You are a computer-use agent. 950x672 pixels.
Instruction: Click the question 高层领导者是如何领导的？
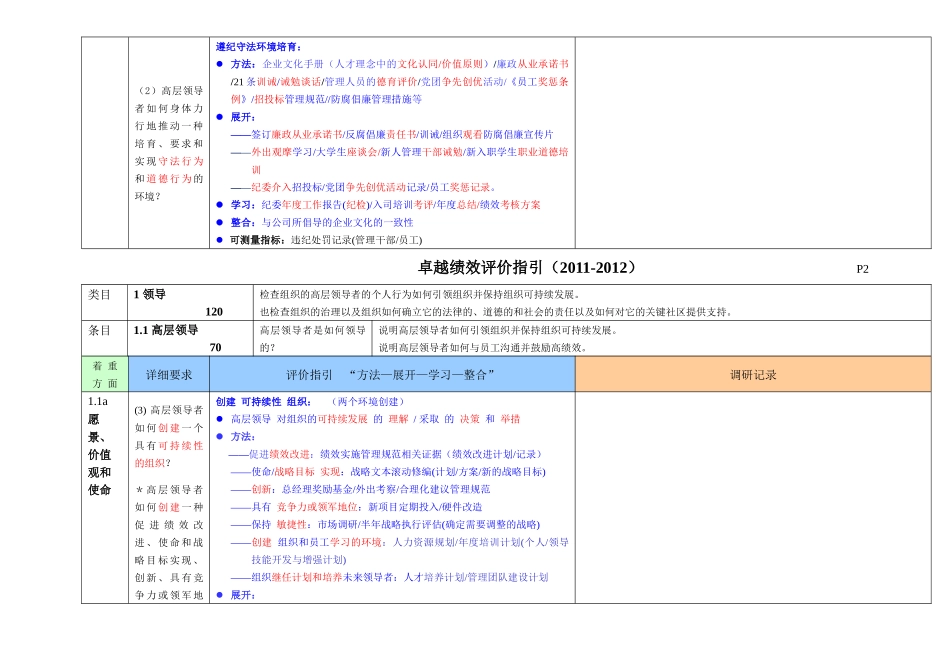coord(313,339)
